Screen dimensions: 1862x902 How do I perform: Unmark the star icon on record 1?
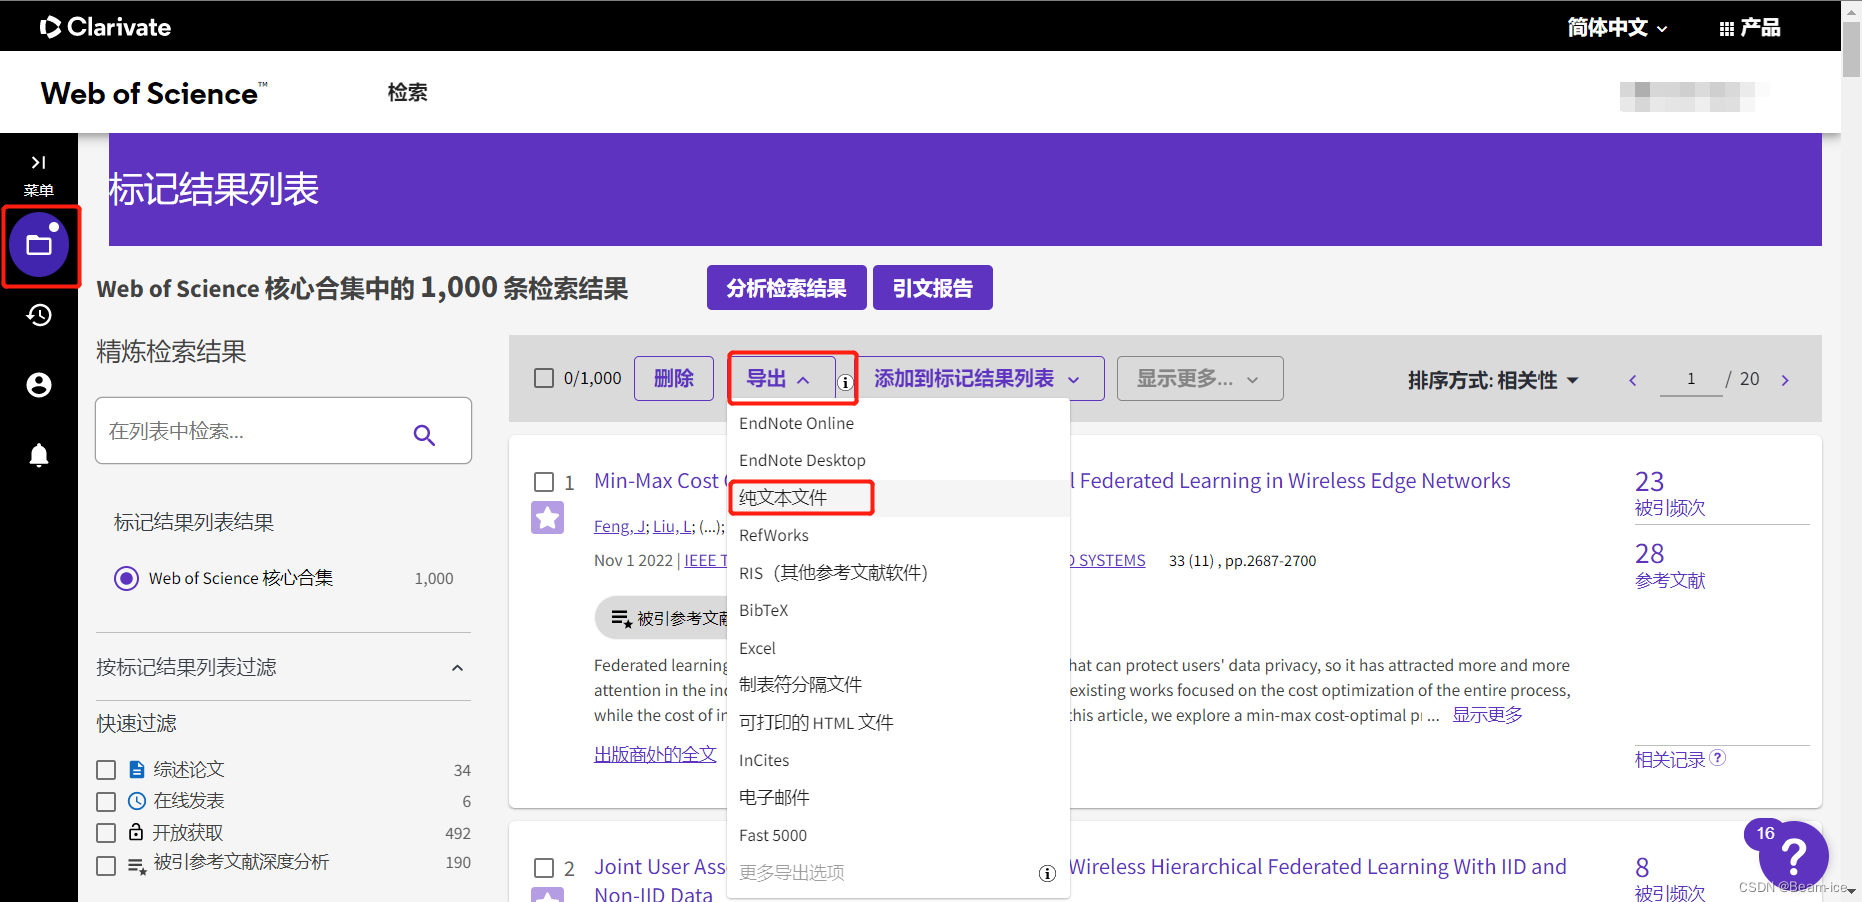coord(547,518)
